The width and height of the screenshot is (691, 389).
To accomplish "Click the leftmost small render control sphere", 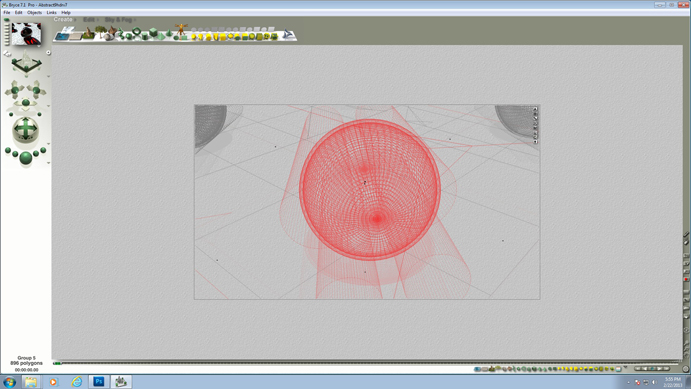I will click(7, 150).
